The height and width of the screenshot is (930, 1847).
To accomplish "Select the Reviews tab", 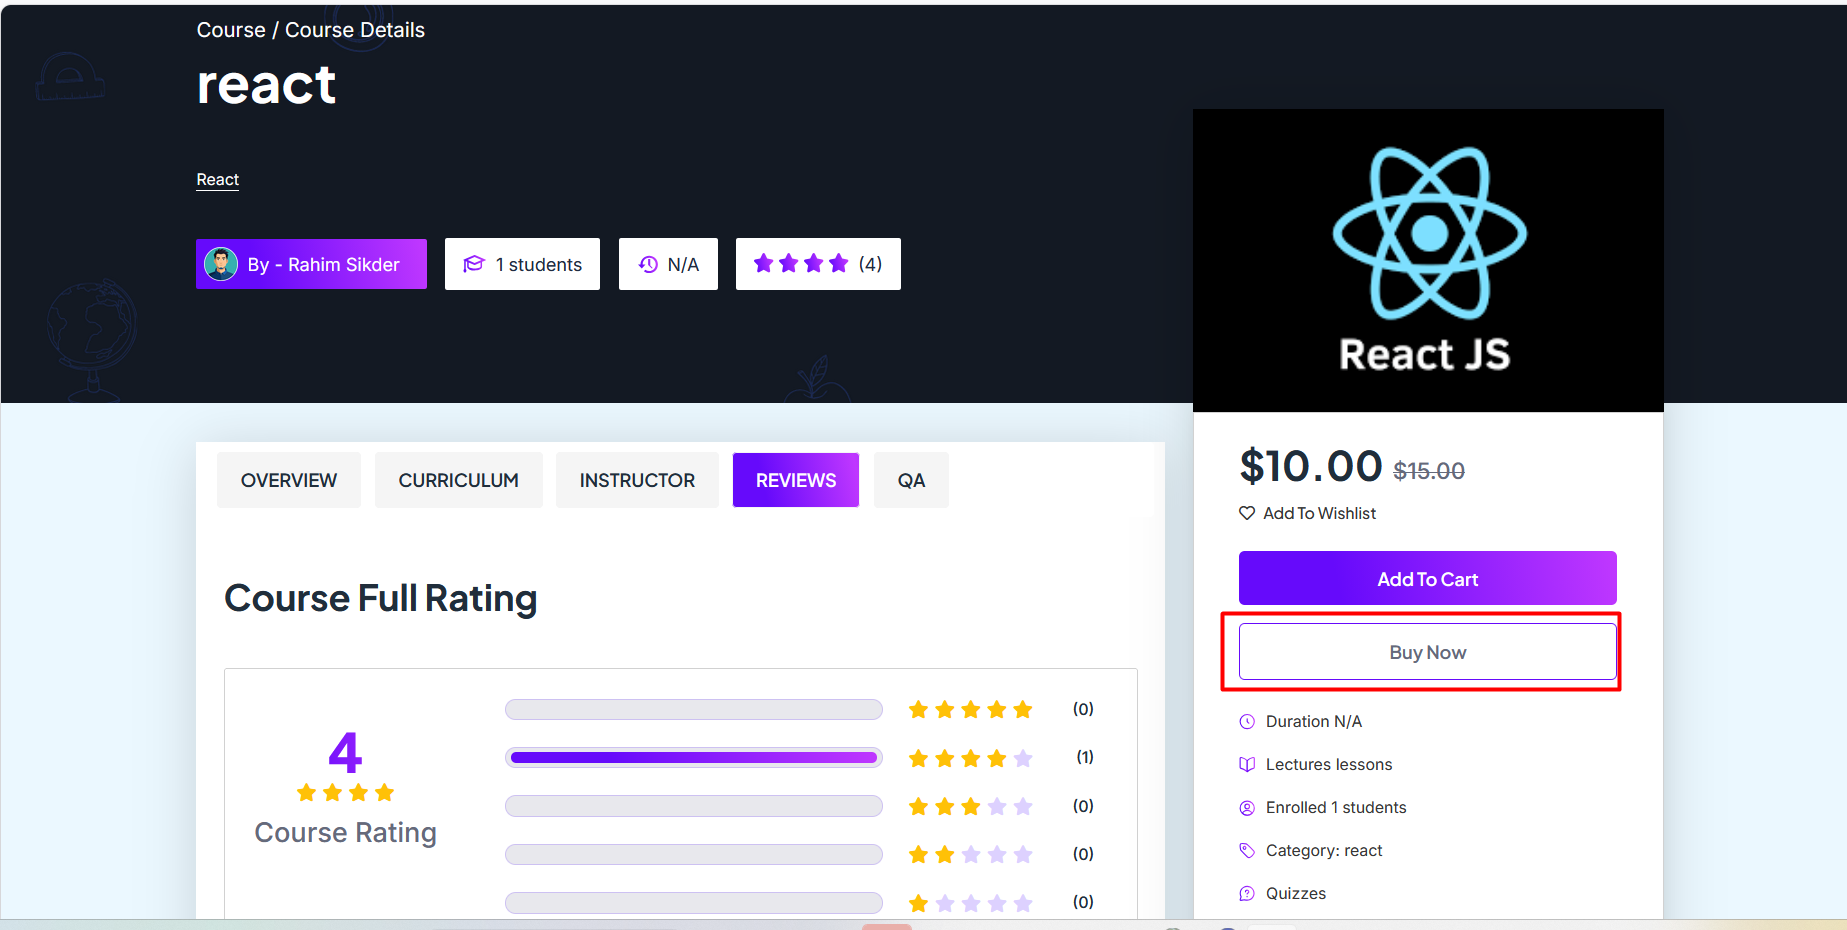I will (x=796, y=480).
